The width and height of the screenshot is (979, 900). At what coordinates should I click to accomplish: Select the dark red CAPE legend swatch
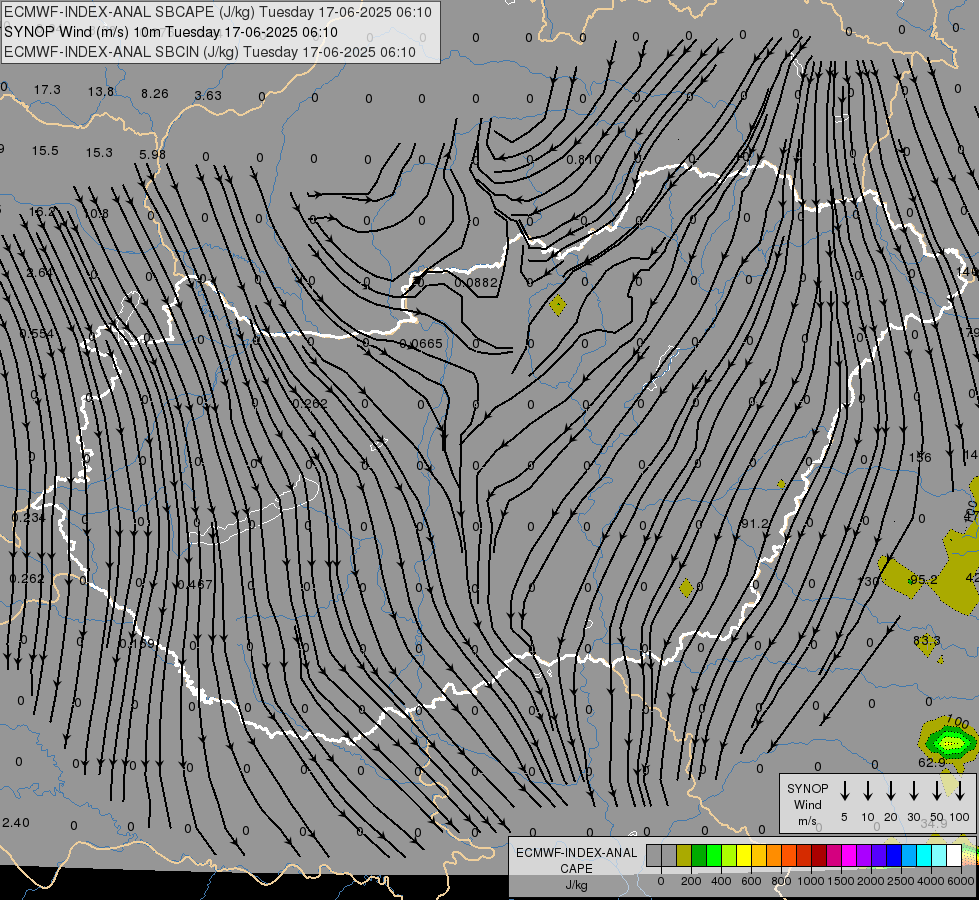point(819,855)
